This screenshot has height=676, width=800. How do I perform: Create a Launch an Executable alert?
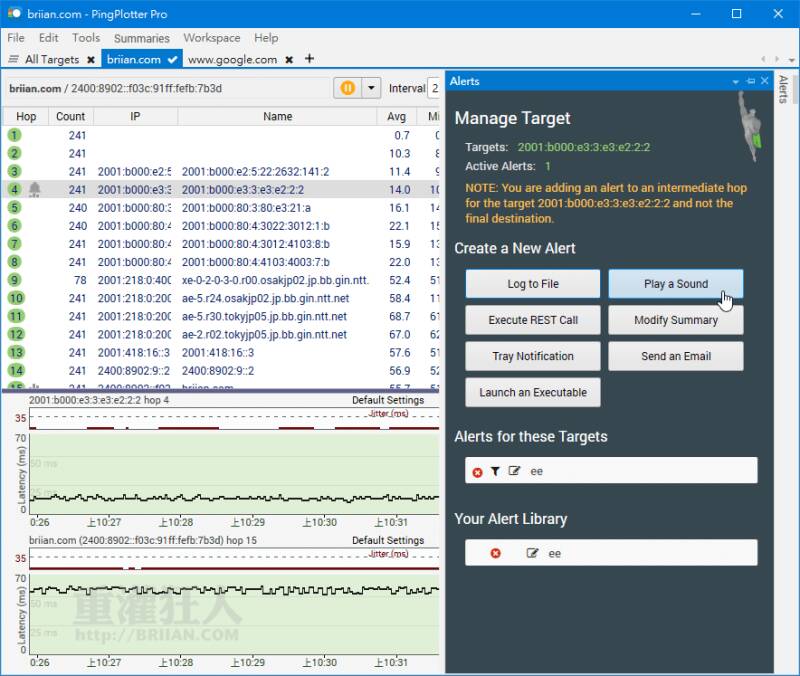pos(533,392)
